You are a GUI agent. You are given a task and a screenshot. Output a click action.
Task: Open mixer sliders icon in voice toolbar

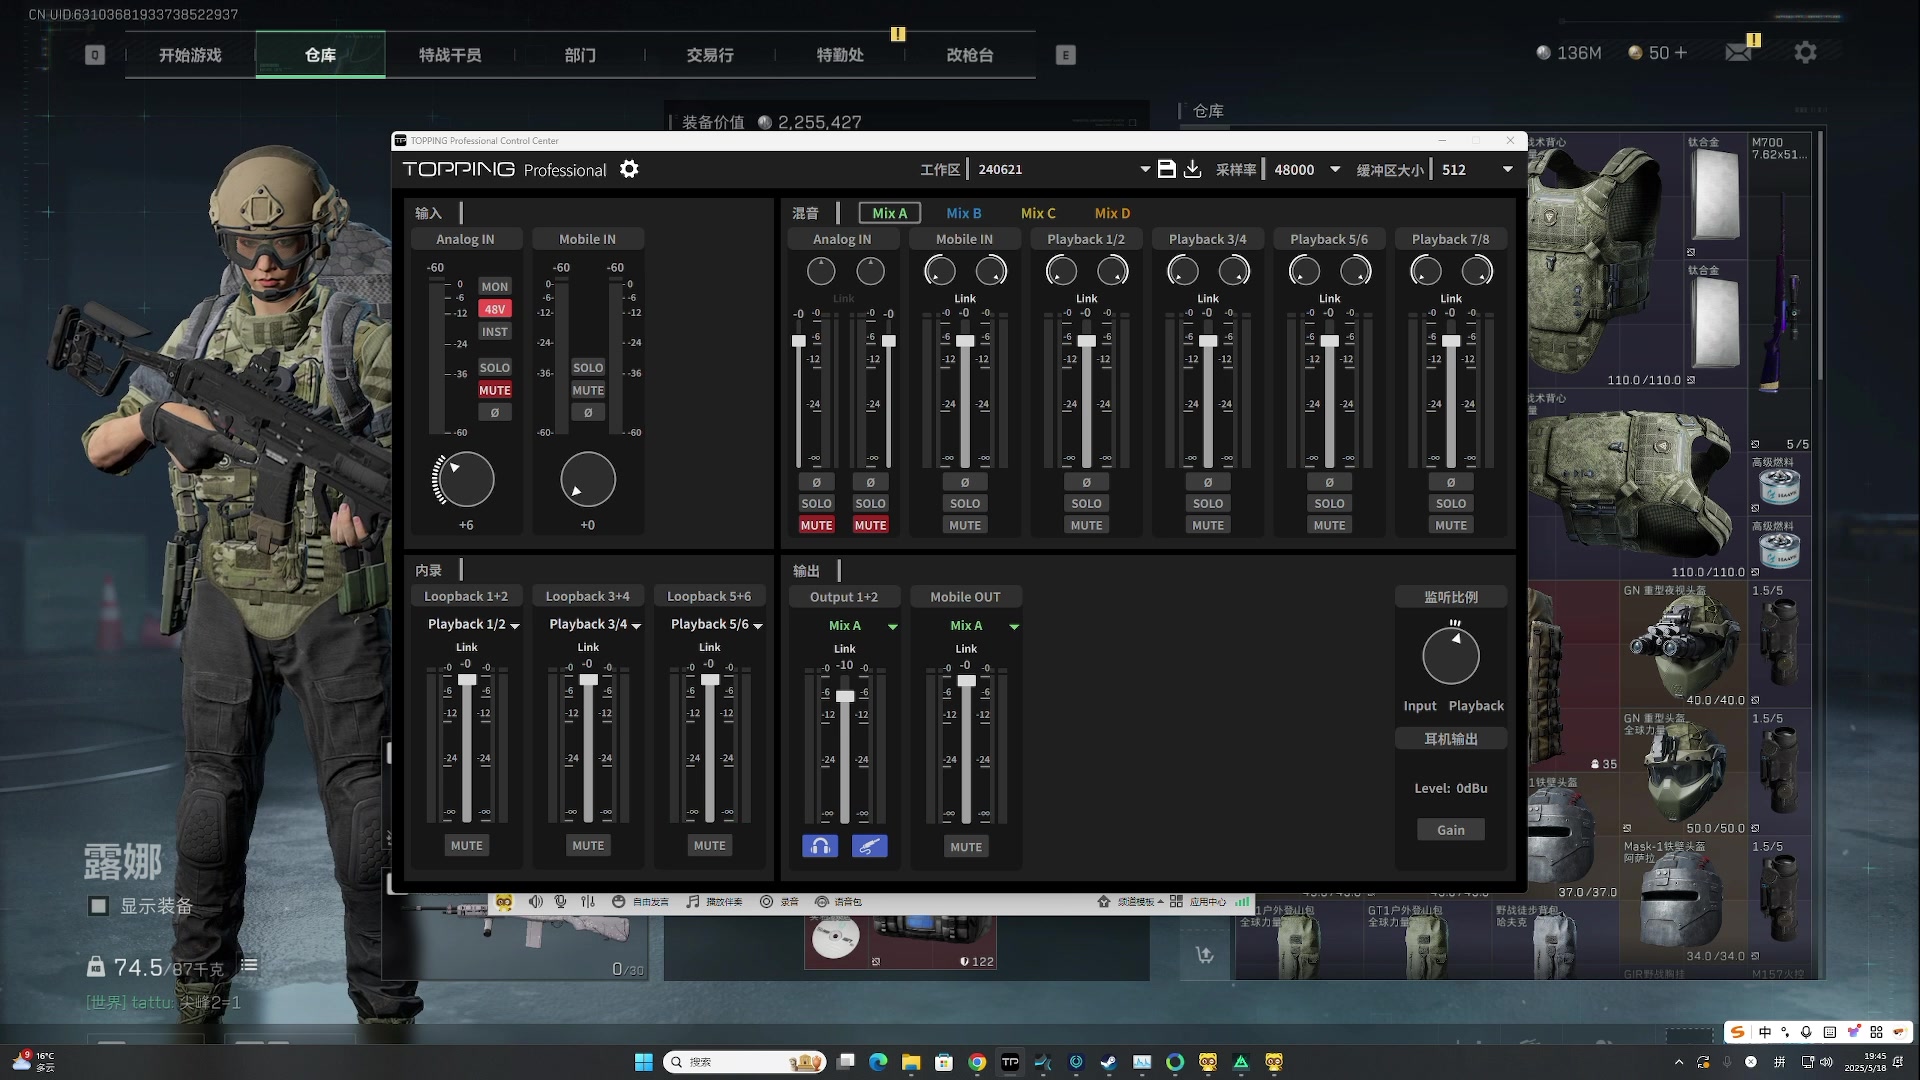point(588,902)
